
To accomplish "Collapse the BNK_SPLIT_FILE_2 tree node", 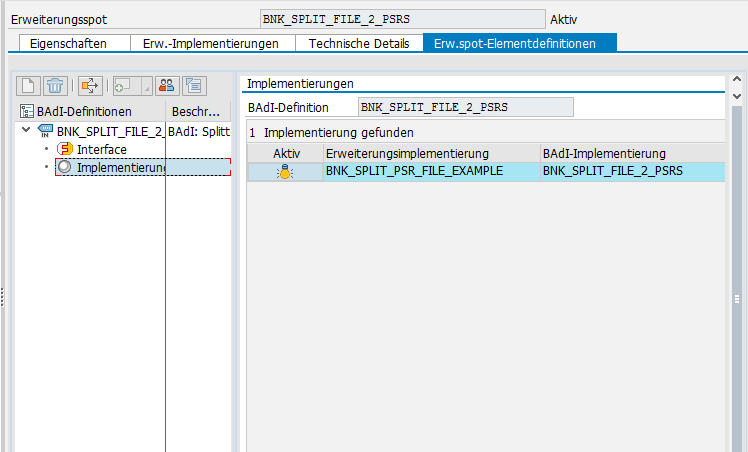I will point(25,131).
